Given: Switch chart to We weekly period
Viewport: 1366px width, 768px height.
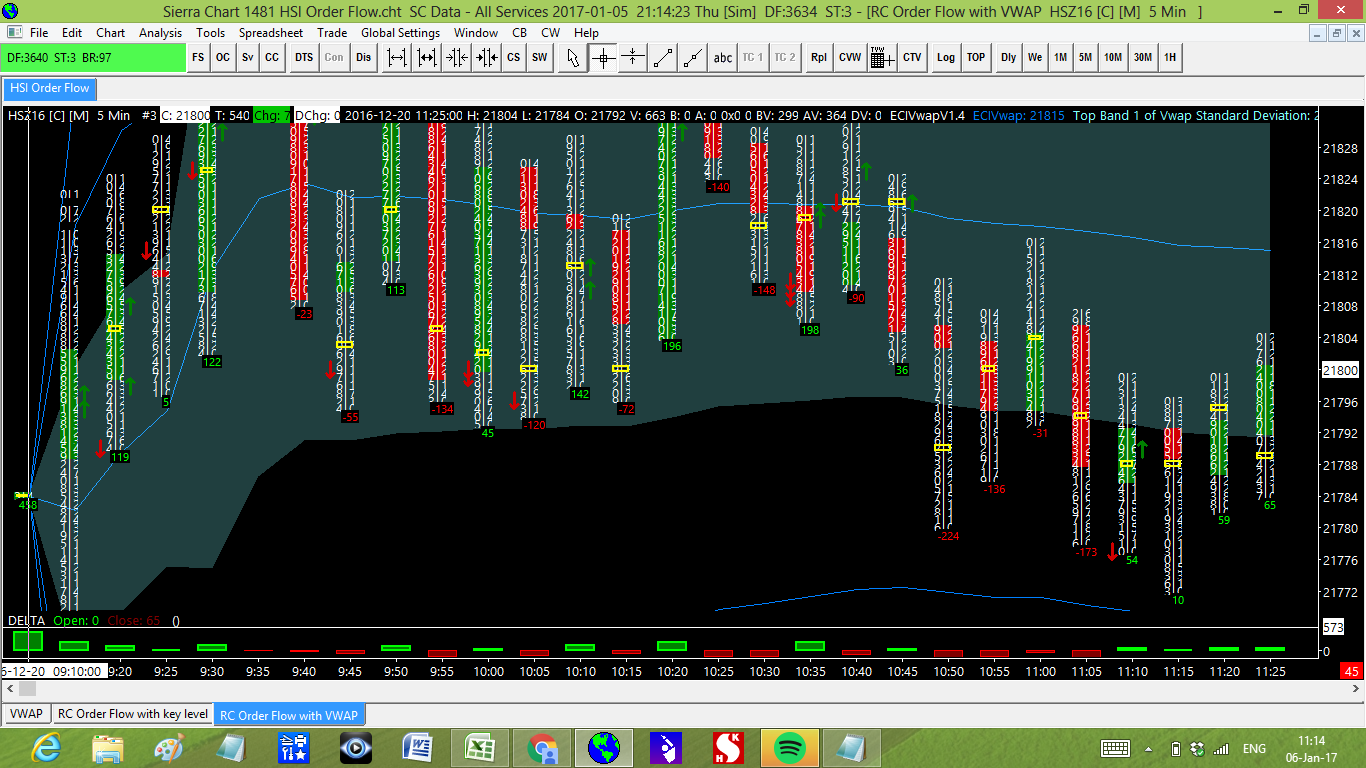Looking at the screenshot, I should pos(1035,58).
